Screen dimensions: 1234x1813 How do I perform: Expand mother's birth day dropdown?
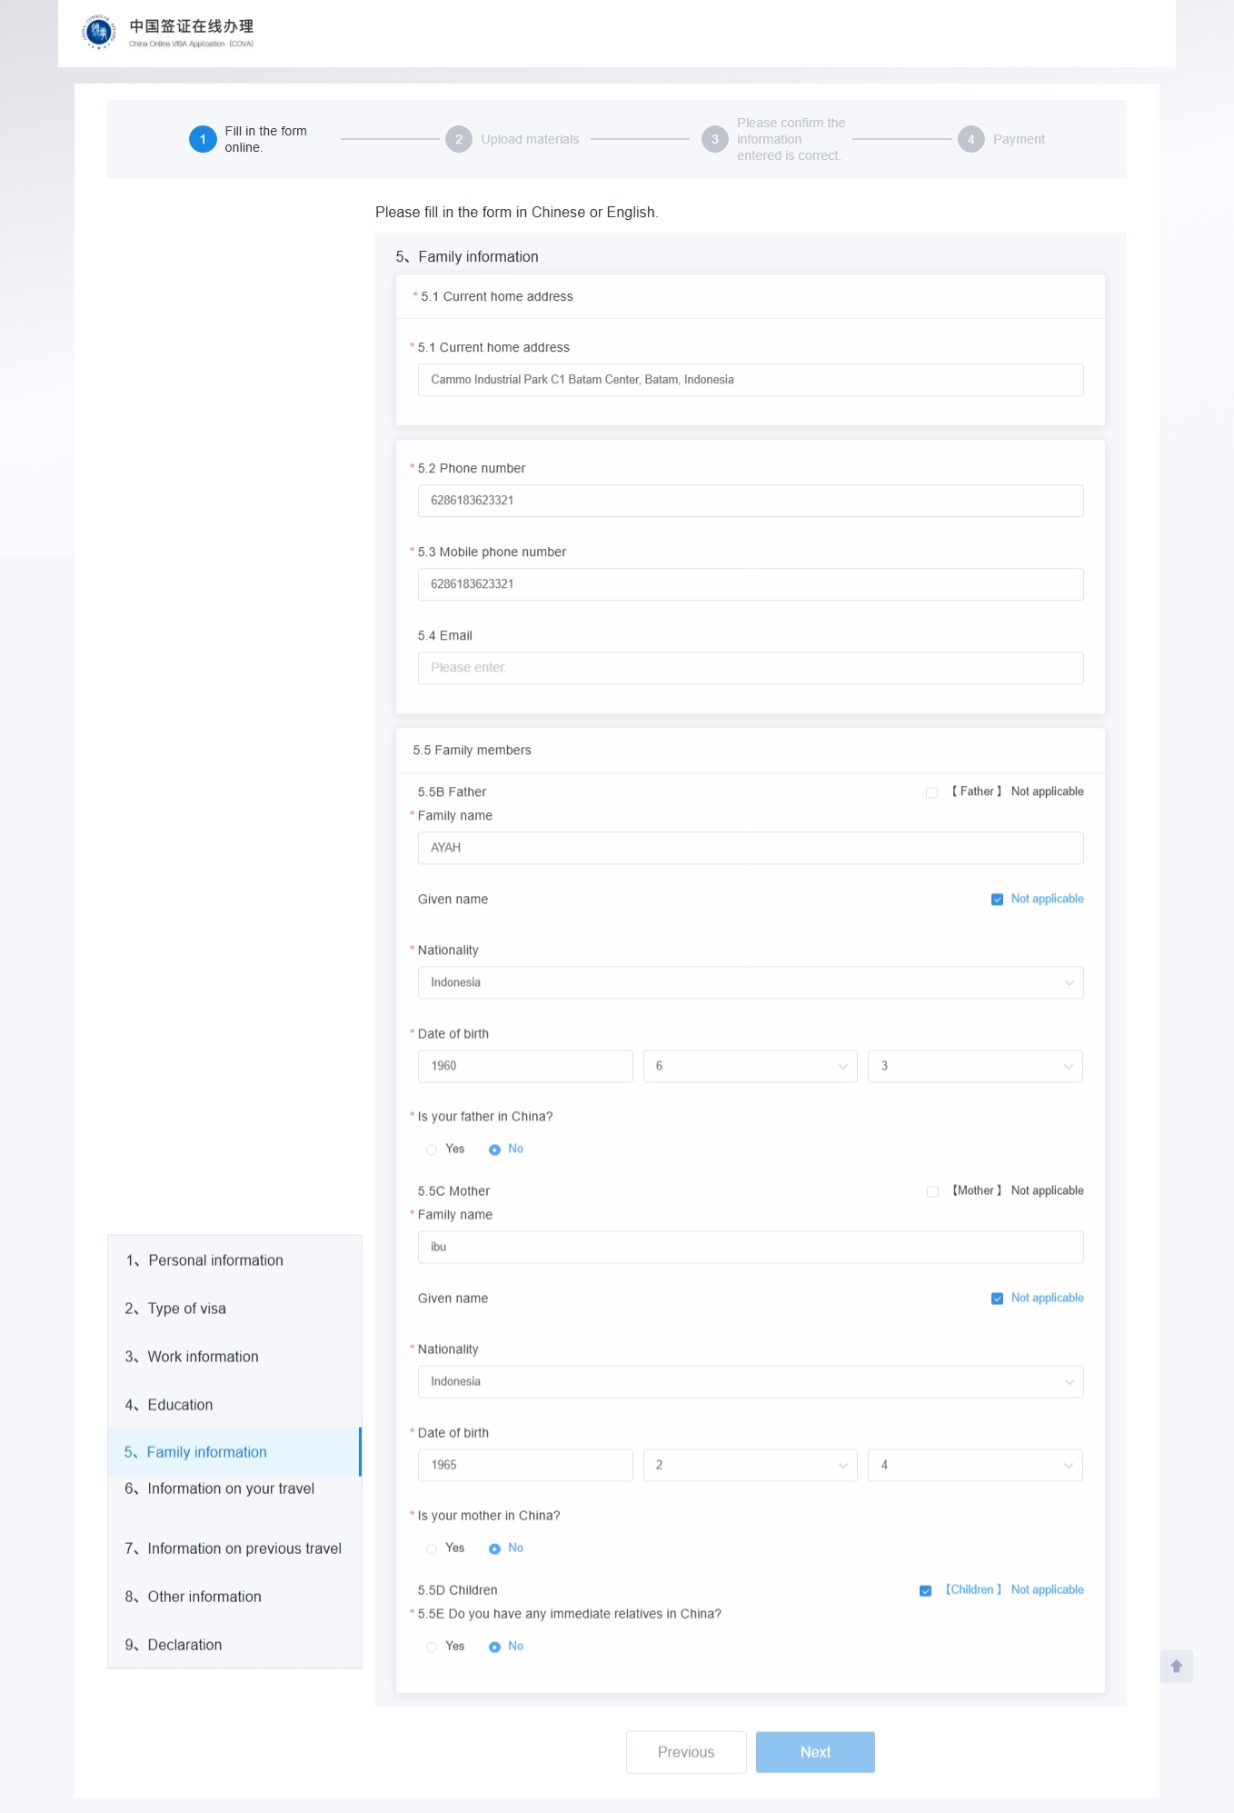tap(975, 1465)
